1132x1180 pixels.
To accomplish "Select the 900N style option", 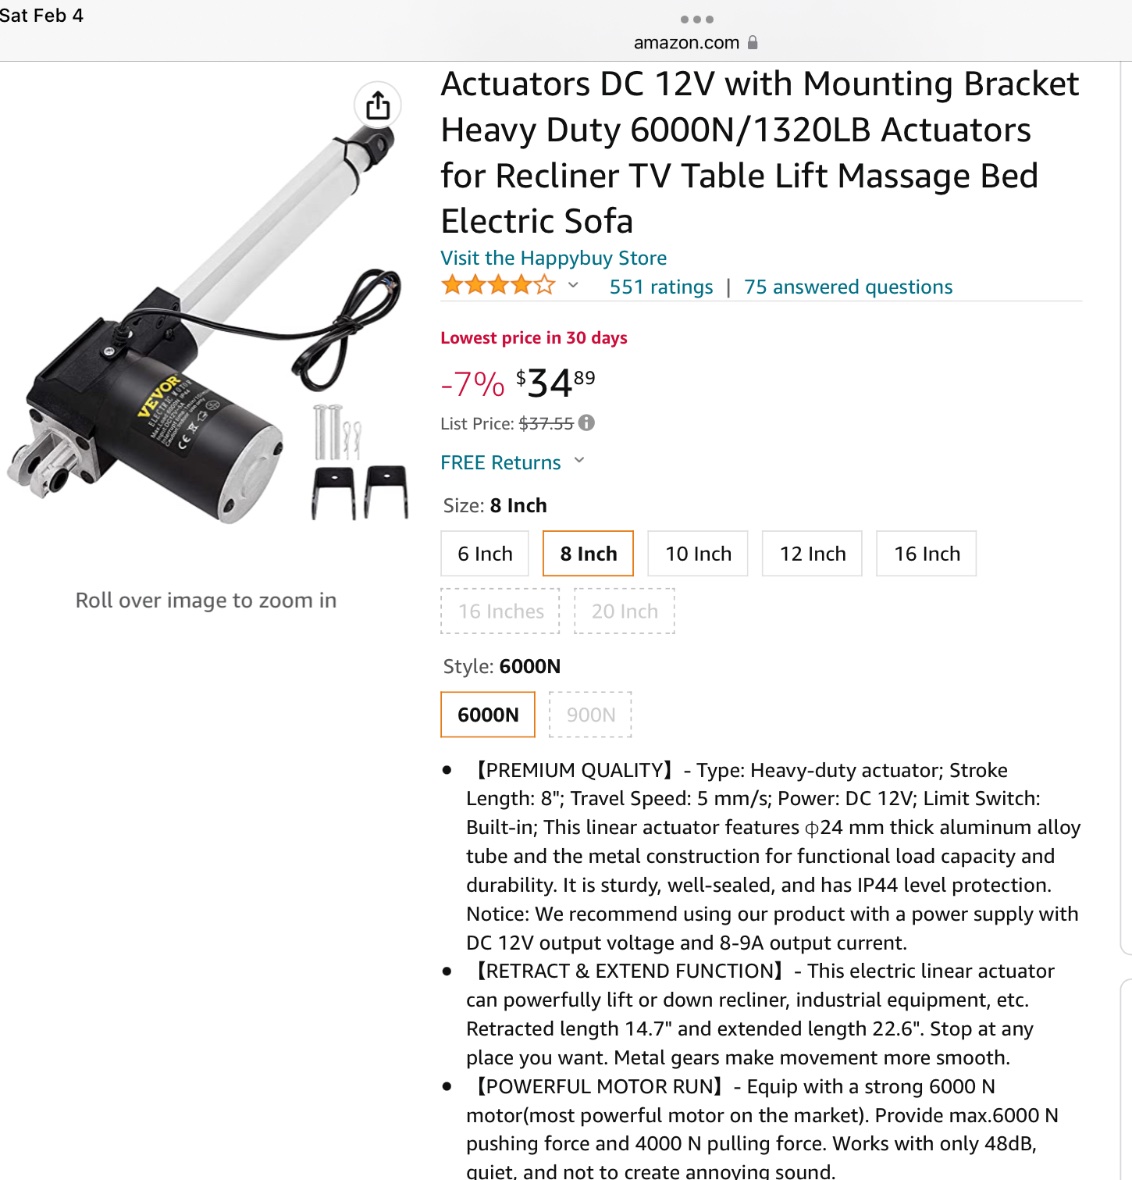I will click(x=590, y=714).
